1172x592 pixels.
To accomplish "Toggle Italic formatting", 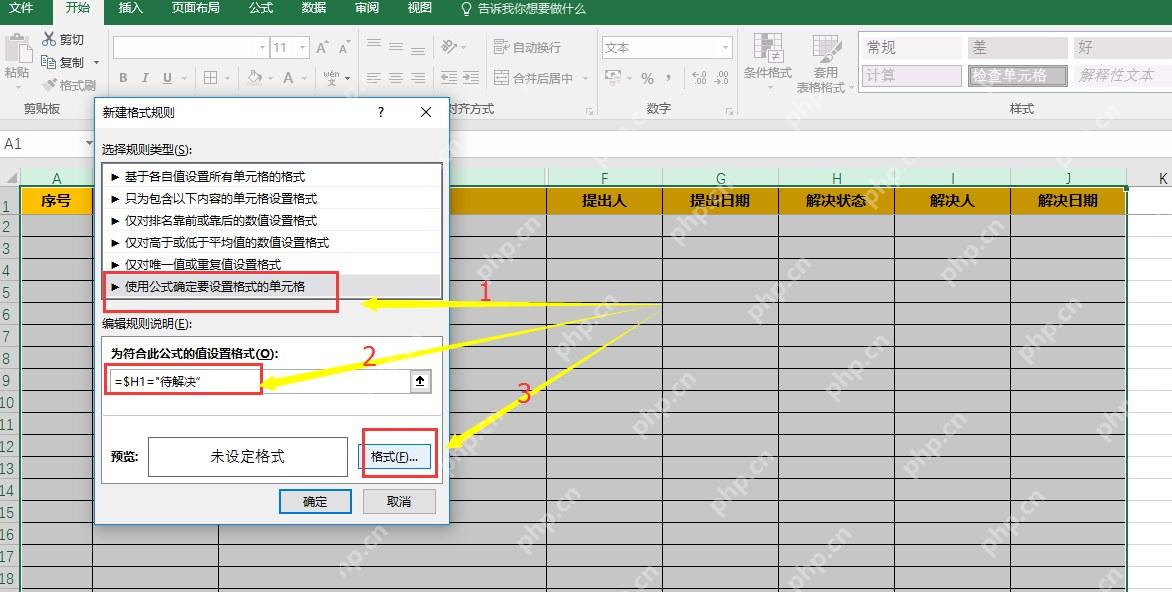I will [145, 78].
